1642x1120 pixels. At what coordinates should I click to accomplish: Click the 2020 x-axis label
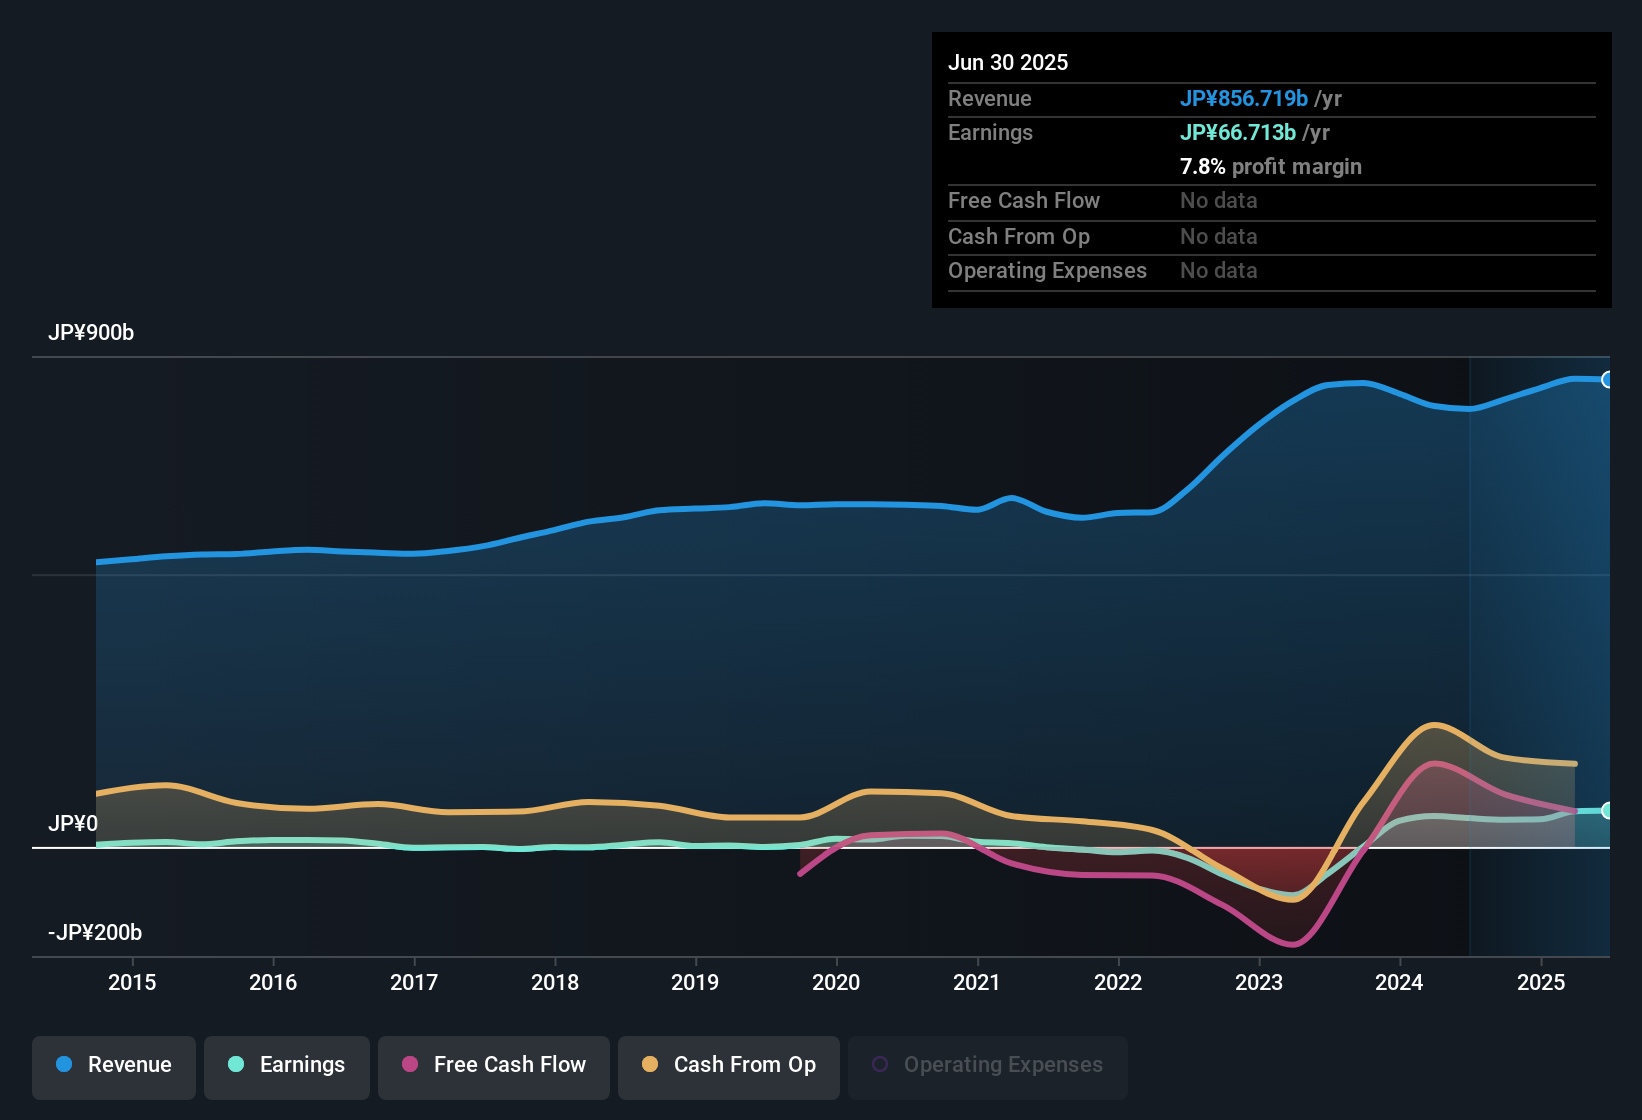click(x=836, y=983)
